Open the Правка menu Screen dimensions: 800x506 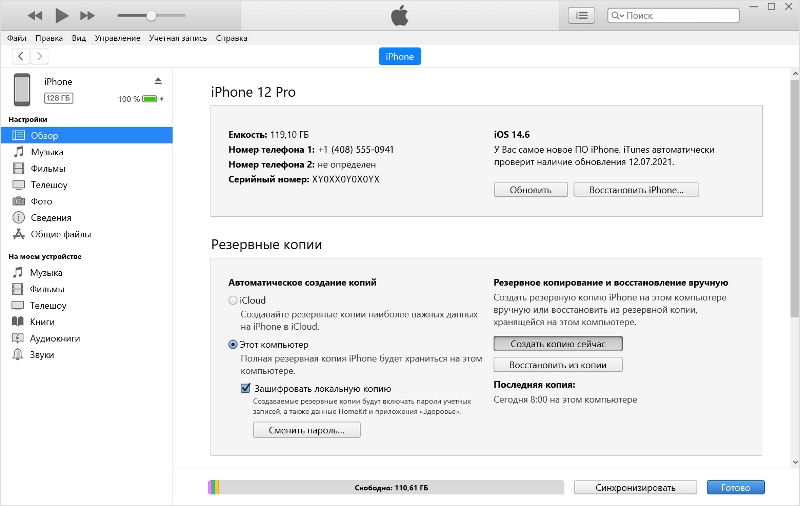(x=49, y=38)
